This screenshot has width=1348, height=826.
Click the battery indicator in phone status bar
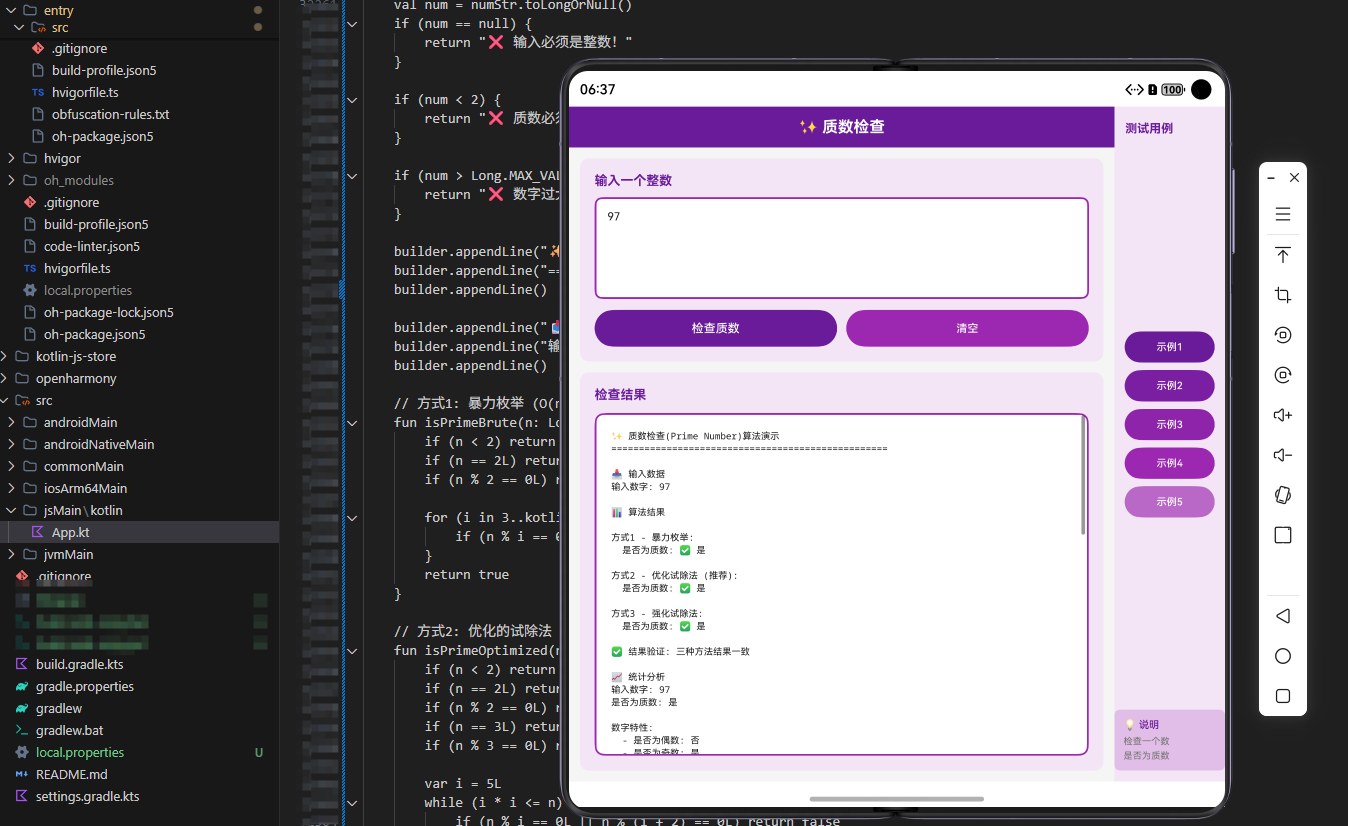pyautogui.click(x=1173, y=90)
